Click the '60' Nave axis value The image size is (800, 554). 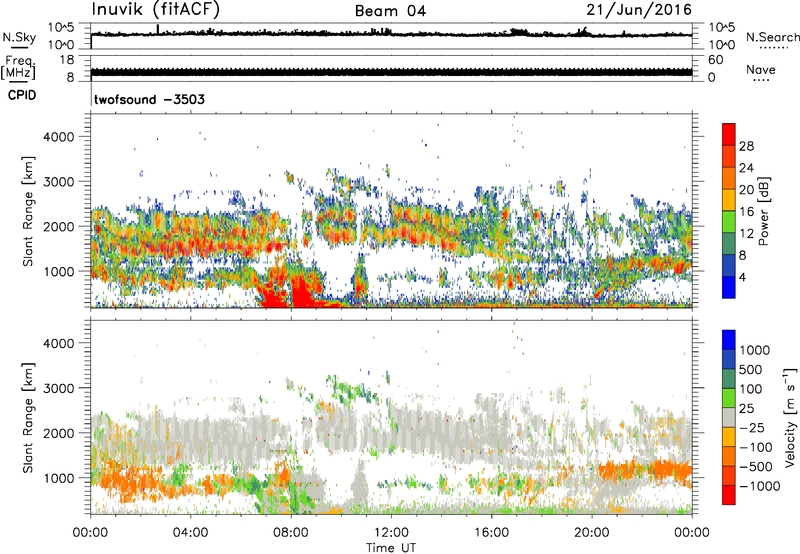(715, 60)
